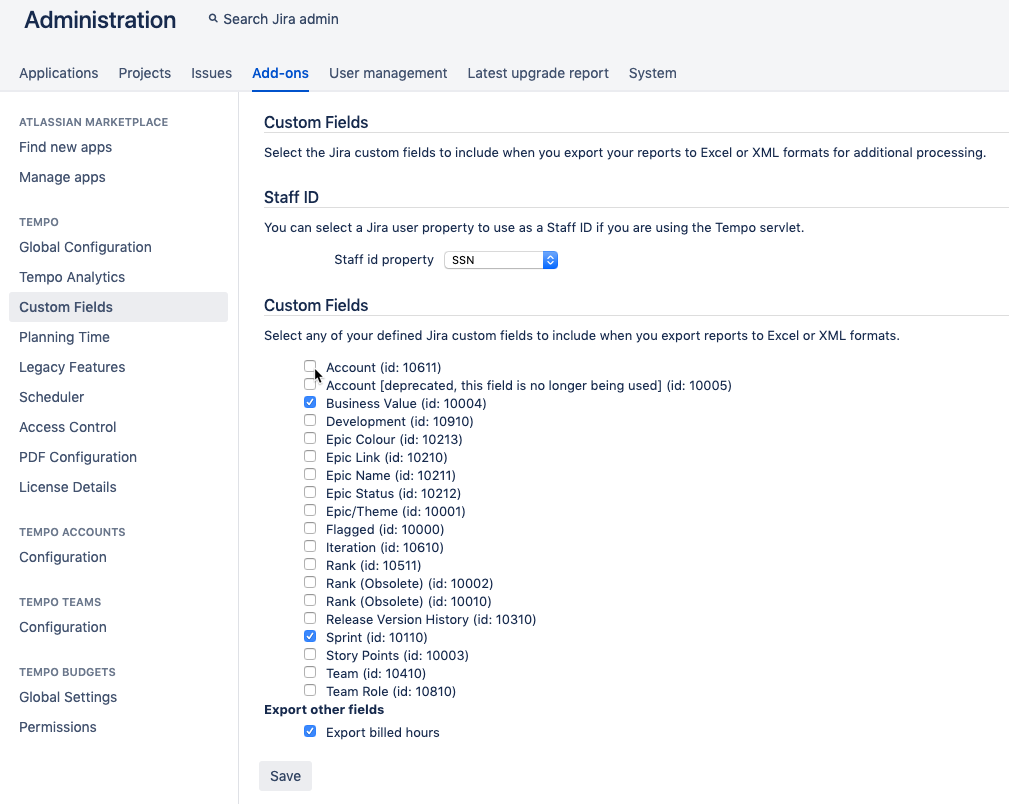
Task: Check the Epic Link field
Action: click(310, 457)
